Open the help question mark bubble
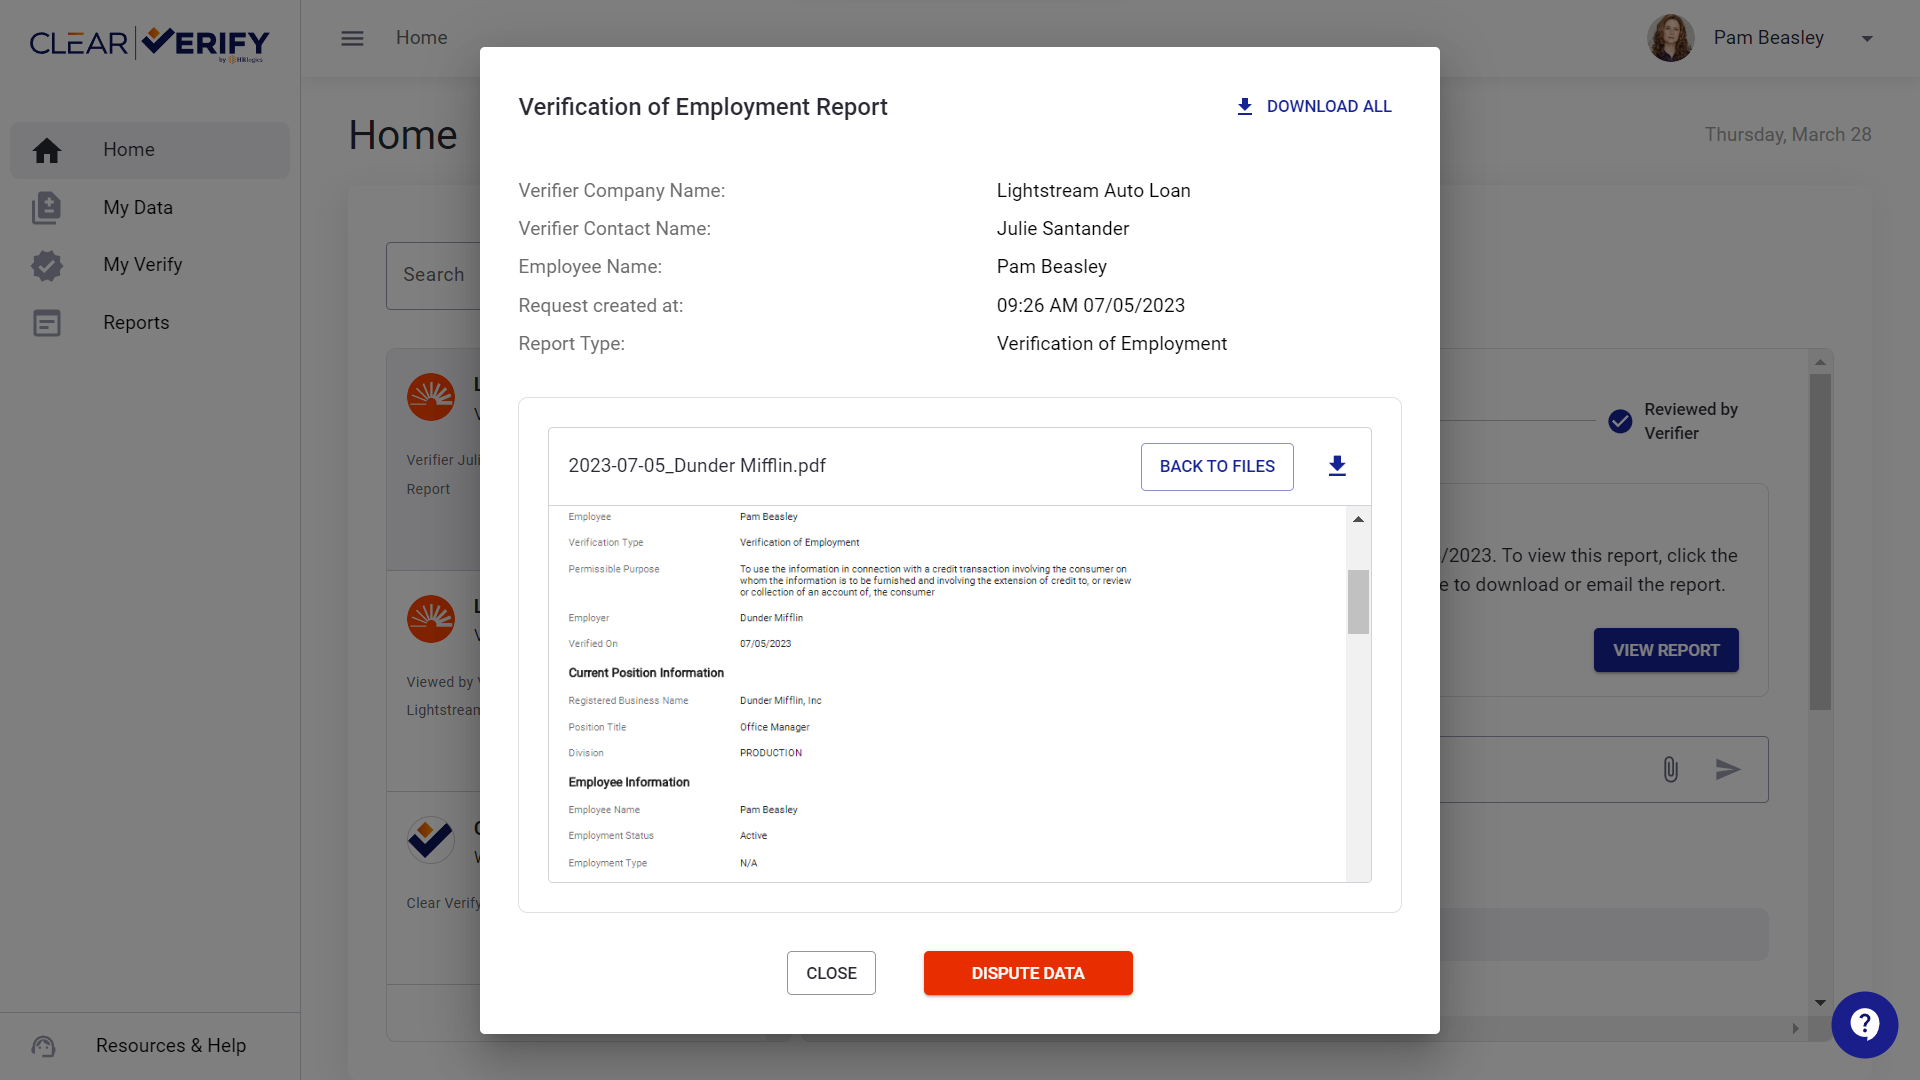This screenshot has height=1080, width=1920. [x=1864, y=1024]
